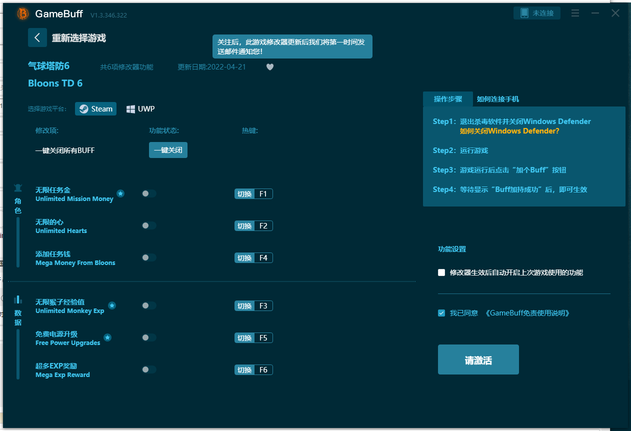Click star badge next to Free Power Upgrades

pos(107,337)
